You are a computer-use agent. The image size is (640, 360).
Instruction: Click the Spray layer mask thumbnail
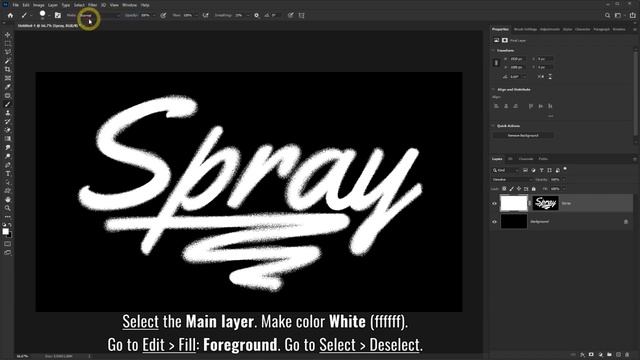(x=545, y=203)
